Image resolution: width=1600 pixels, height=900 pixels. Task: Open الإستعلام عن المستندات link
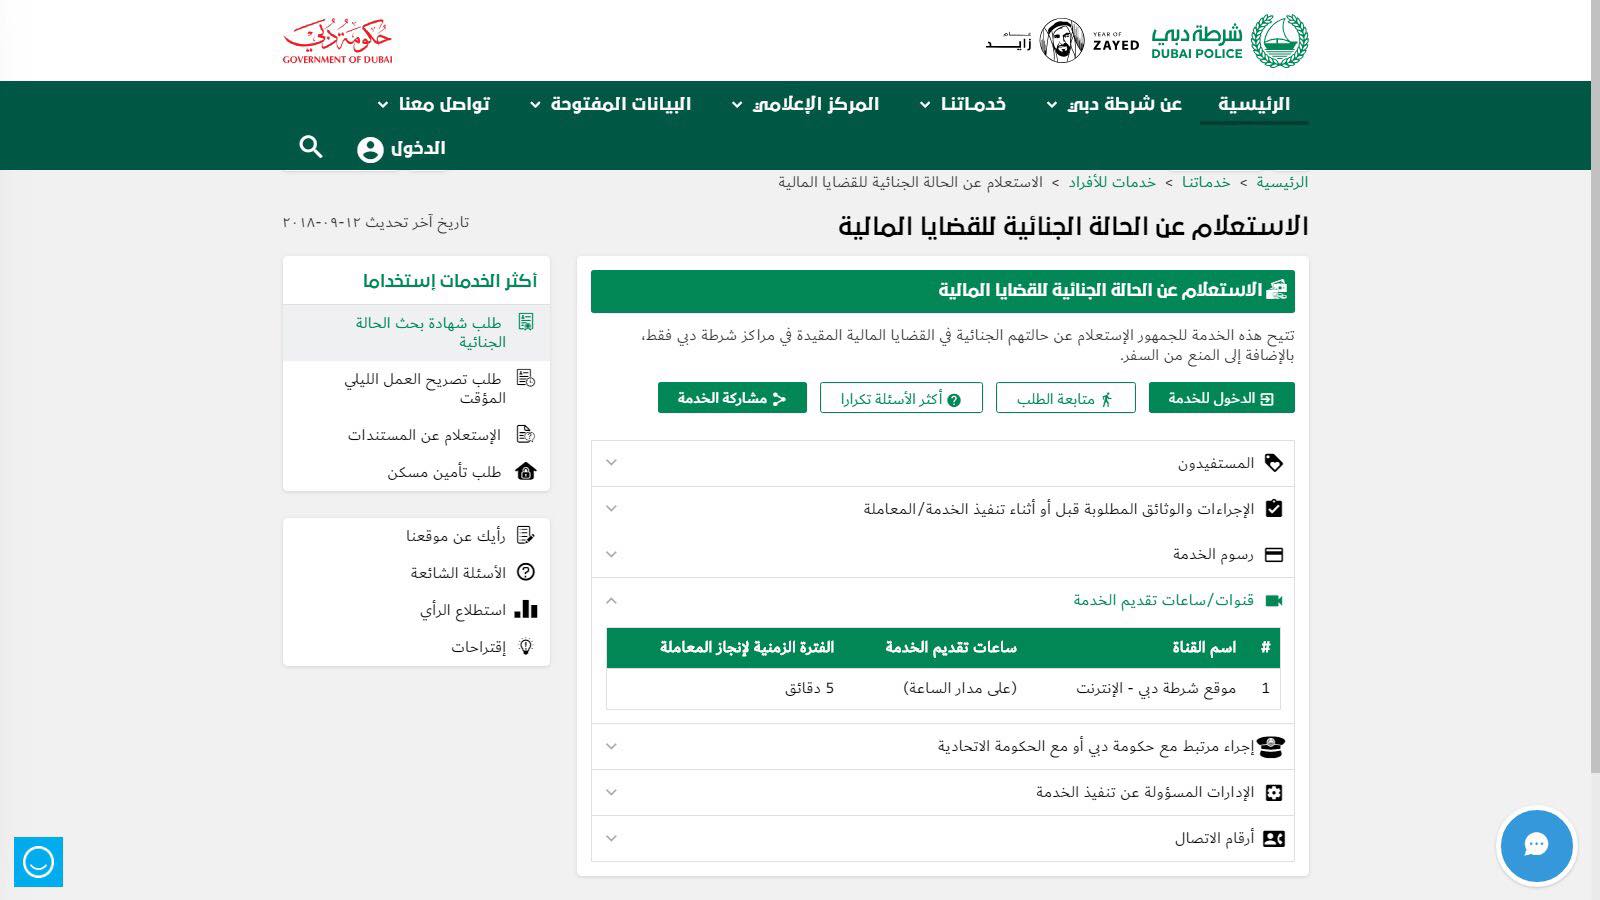click(424, 435)
